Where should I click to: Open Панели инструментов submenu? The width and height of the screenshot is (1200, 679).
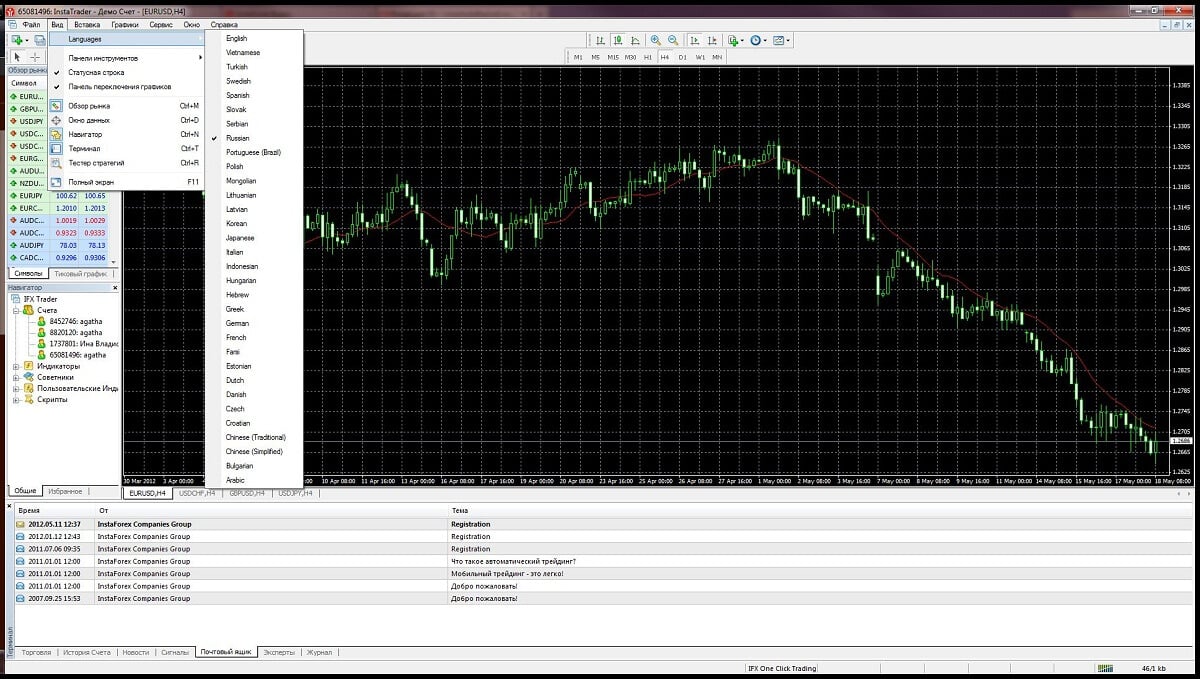click(103, 58)
